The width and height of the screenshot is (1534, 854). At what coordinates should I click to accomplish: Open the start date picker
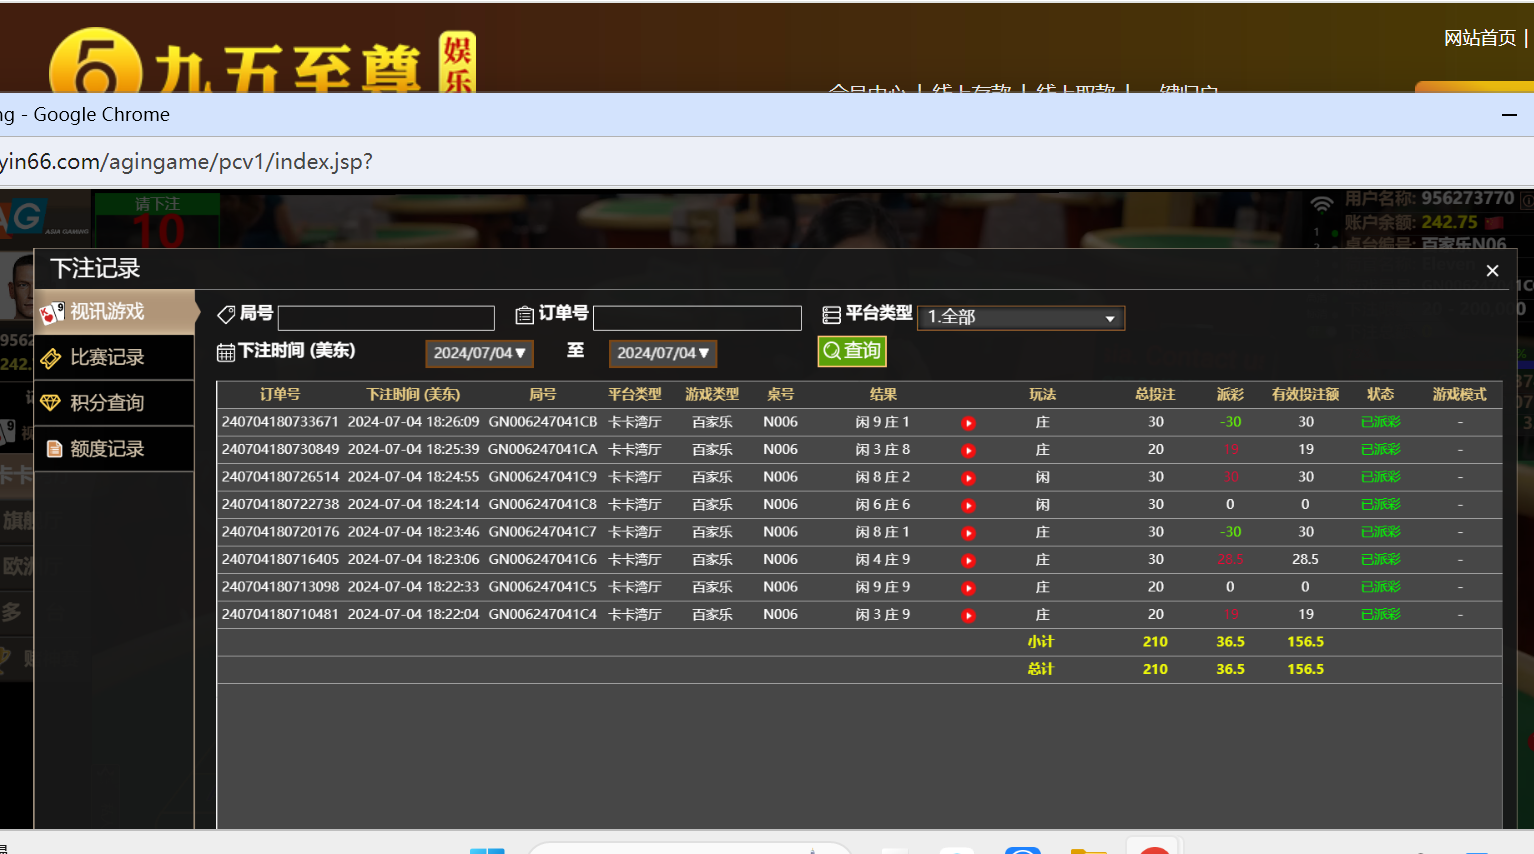tap(479, 353)
